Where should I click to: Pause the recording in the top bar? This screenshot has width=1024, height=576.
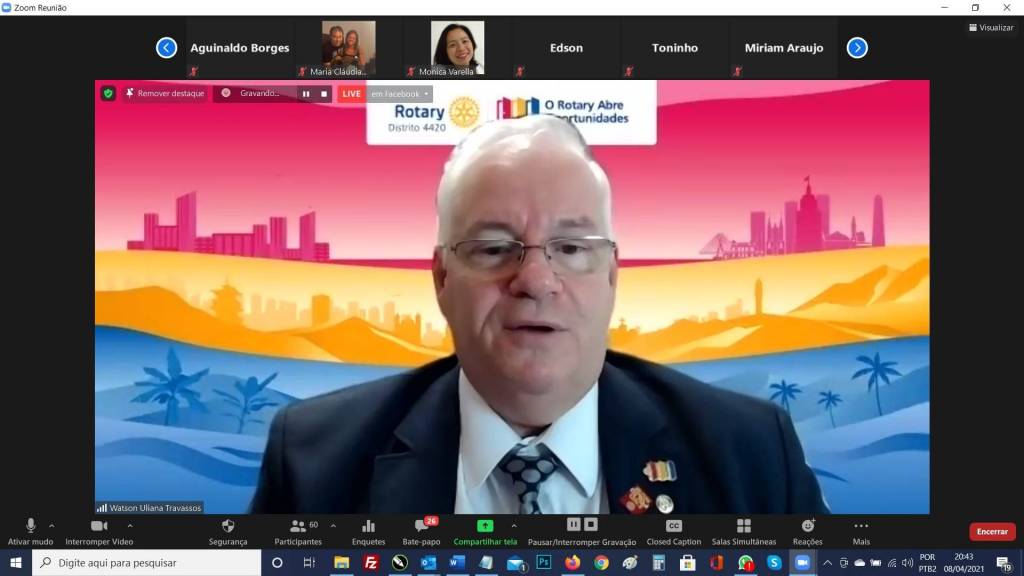[306, 93]
